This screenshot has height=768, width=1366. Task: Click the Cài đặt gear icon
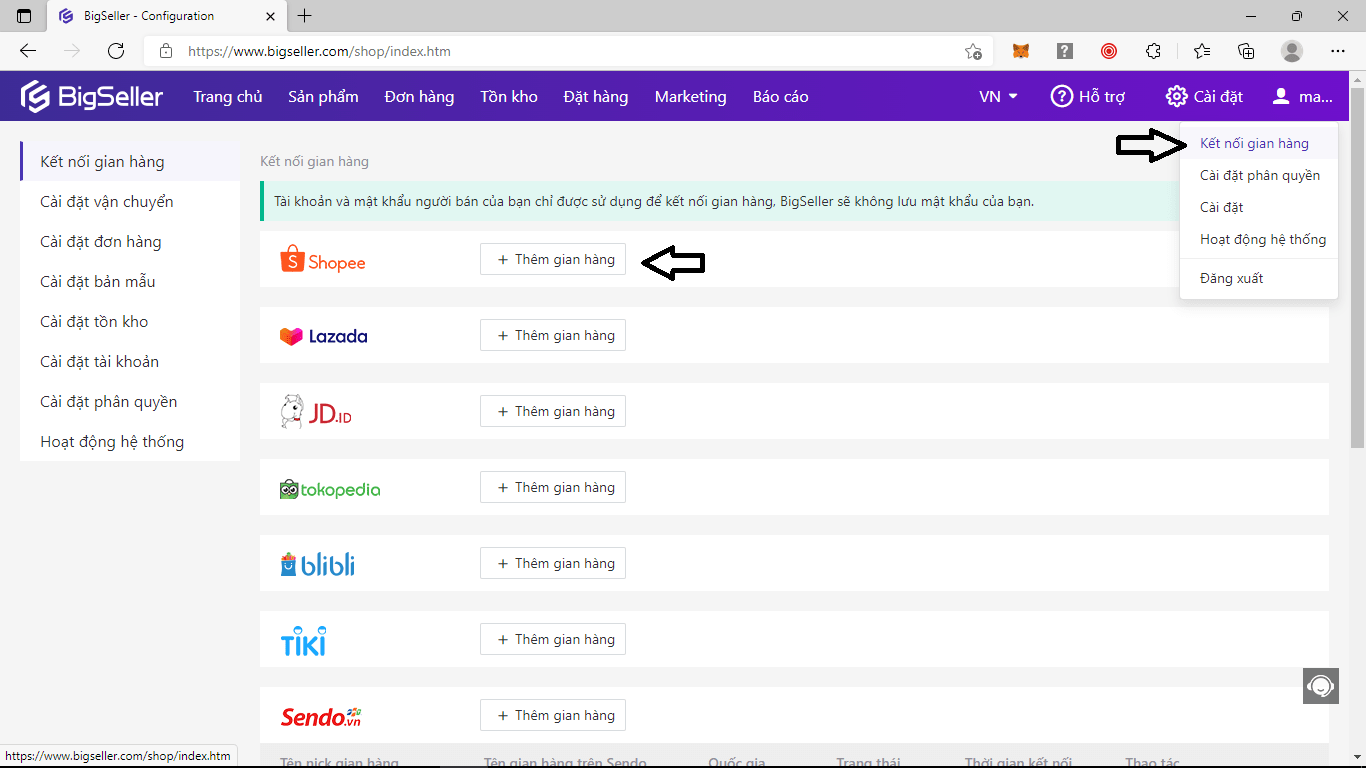[1176, 97]
